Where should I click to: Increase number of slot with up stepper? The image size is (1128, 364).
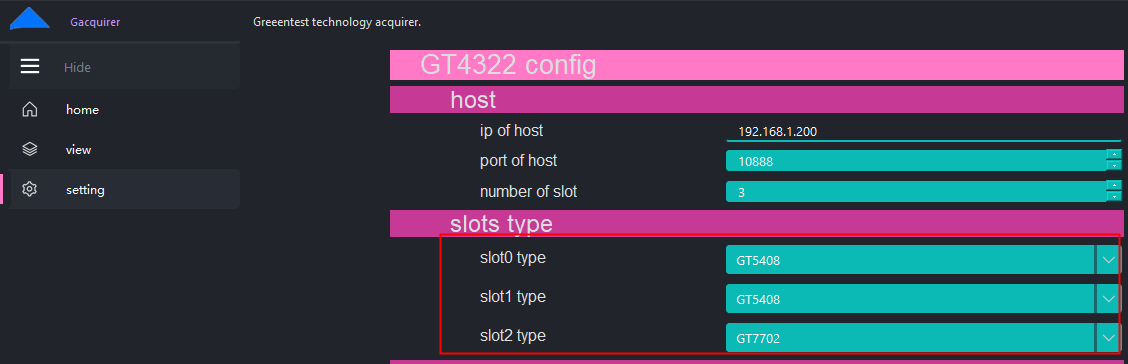click(x=1114, y=186)
